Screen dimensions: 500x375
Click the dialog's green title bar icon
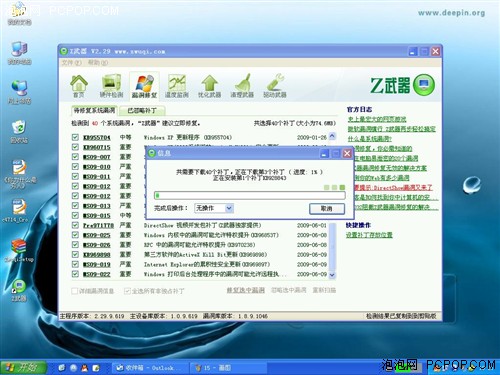tap(152, 153)
